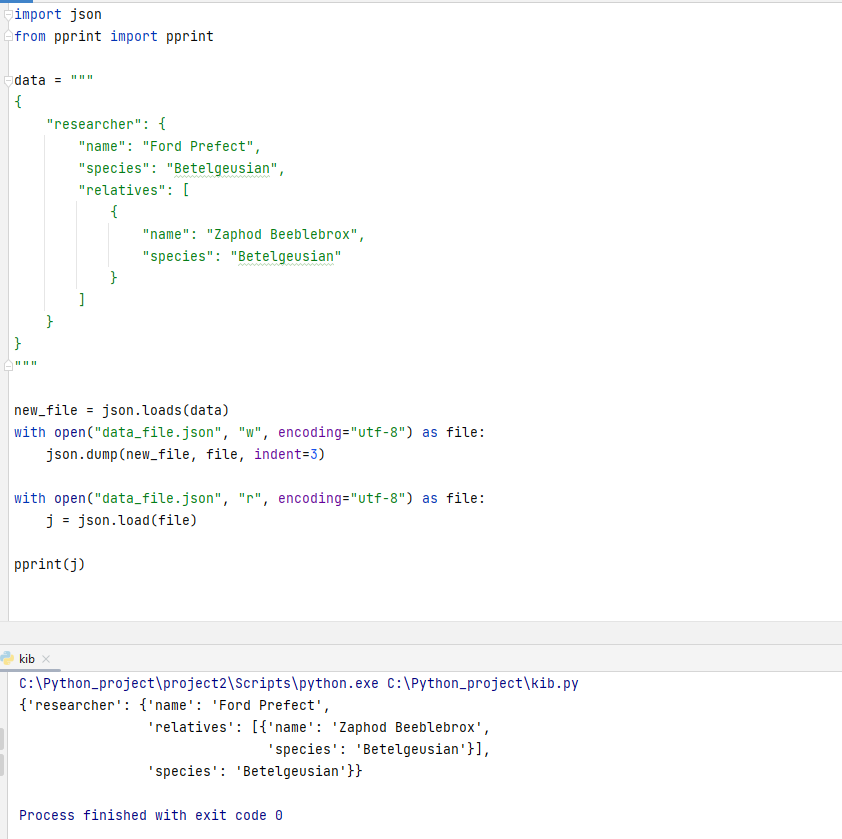
Task: Click the fold end marker beside 'from pprint'
Action: click(x=8, y=37)
